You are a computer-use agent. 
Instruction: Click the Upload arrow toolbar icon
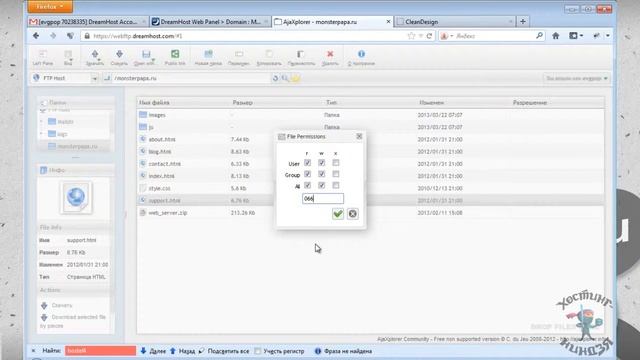95,54
